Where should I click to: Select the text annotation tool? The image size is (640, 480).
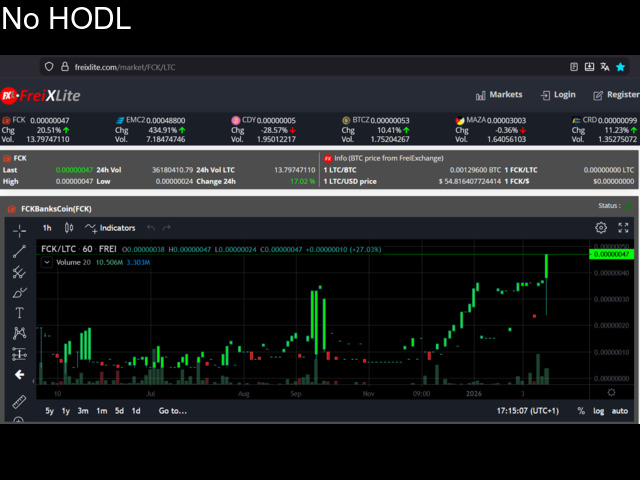point(19,313)
